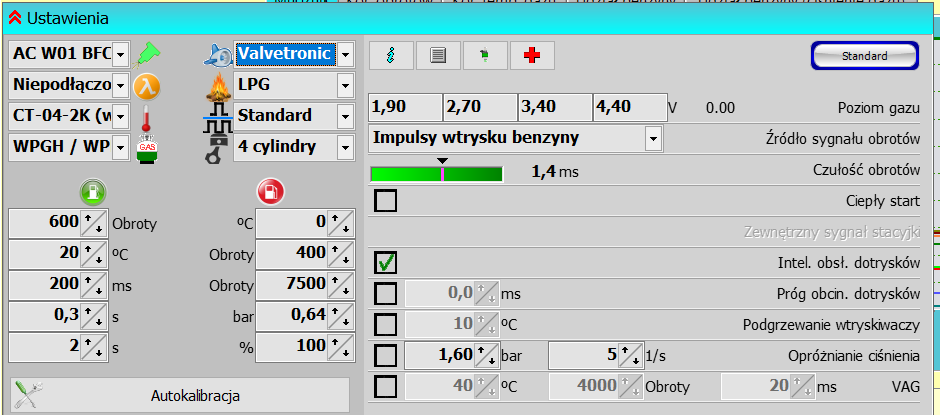Click the 1,90 gas level field

tap(405, 108)
